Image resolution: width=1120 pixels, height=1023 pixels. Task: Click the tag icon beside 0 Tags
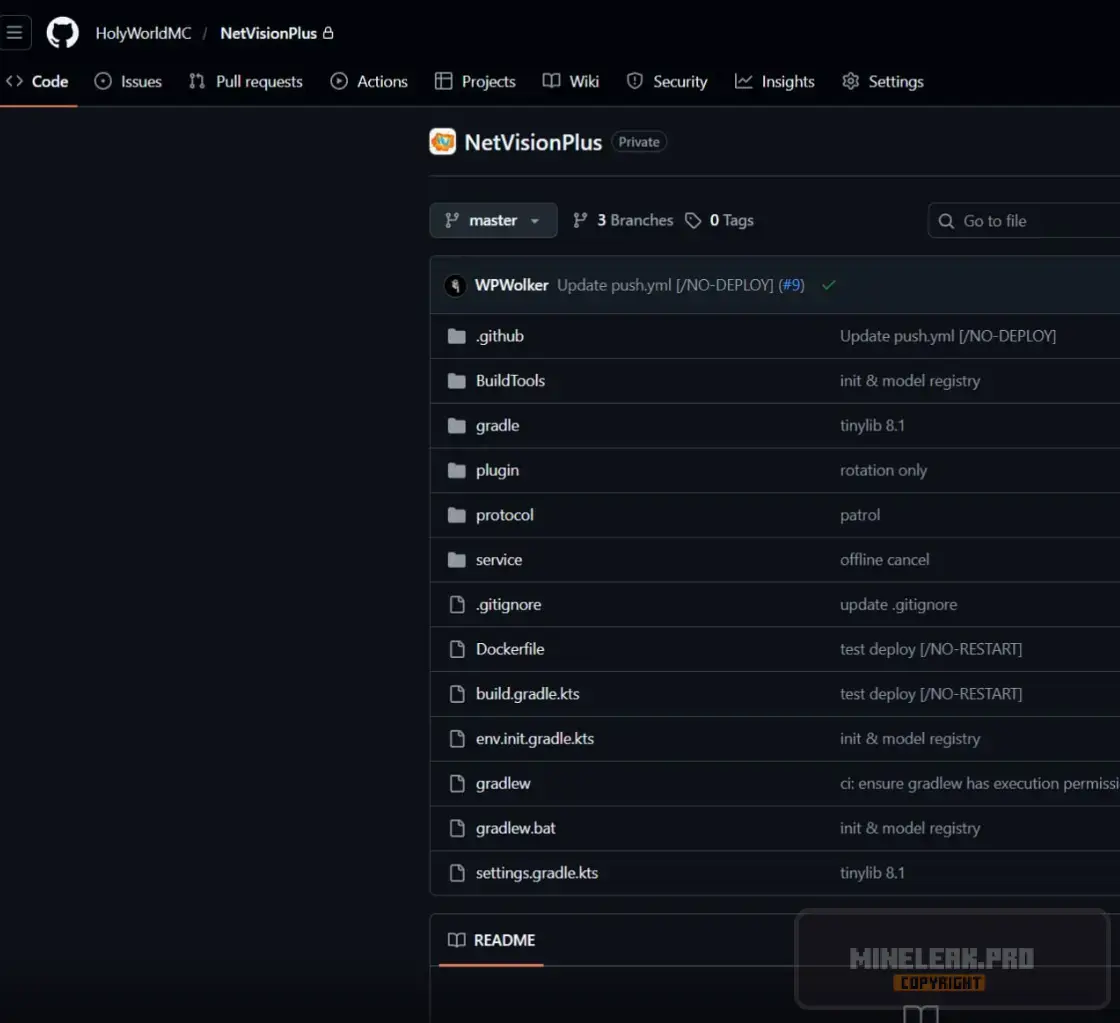tap(693, 221)
